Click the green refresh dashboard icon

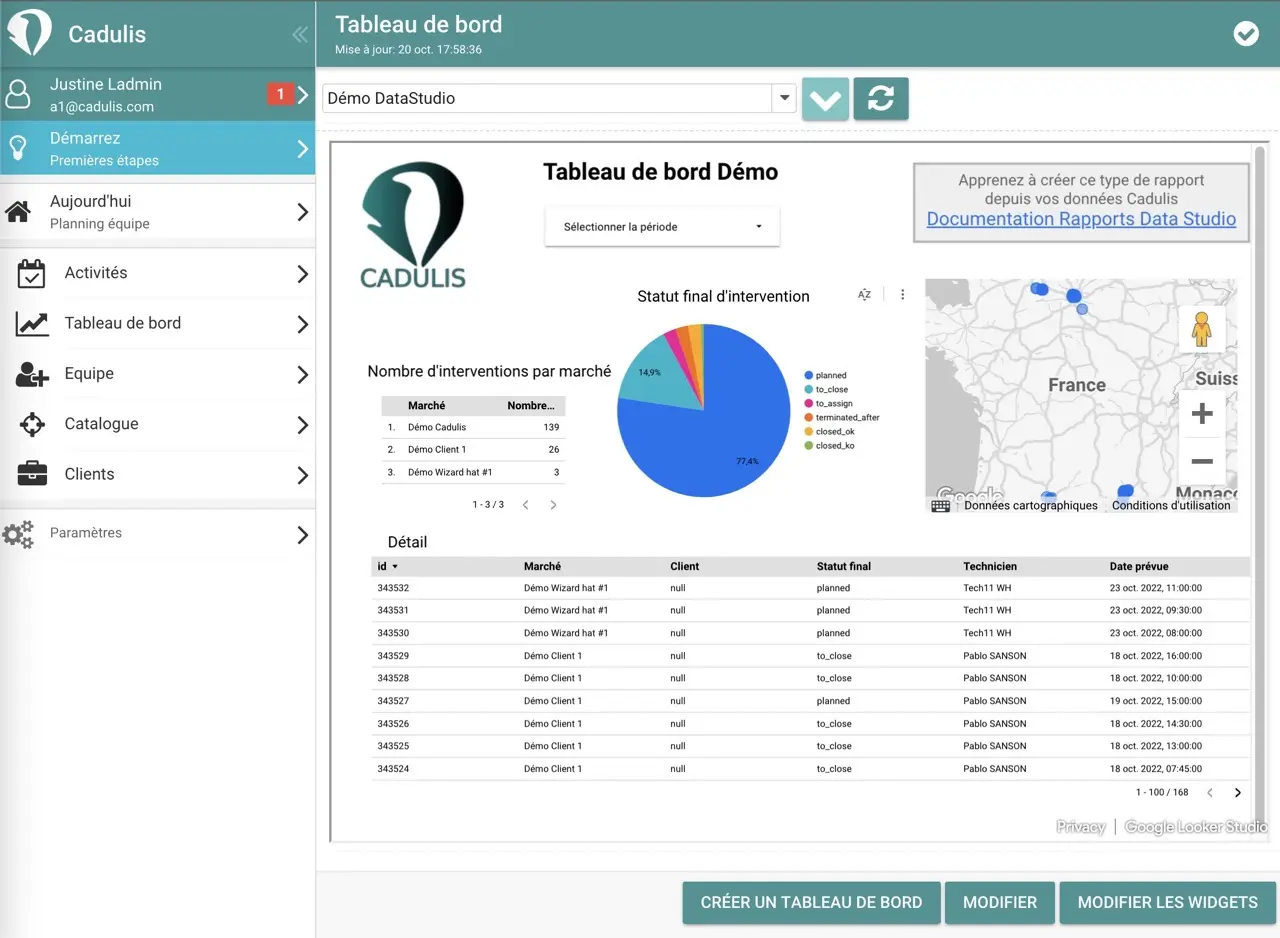coord(880,99)
